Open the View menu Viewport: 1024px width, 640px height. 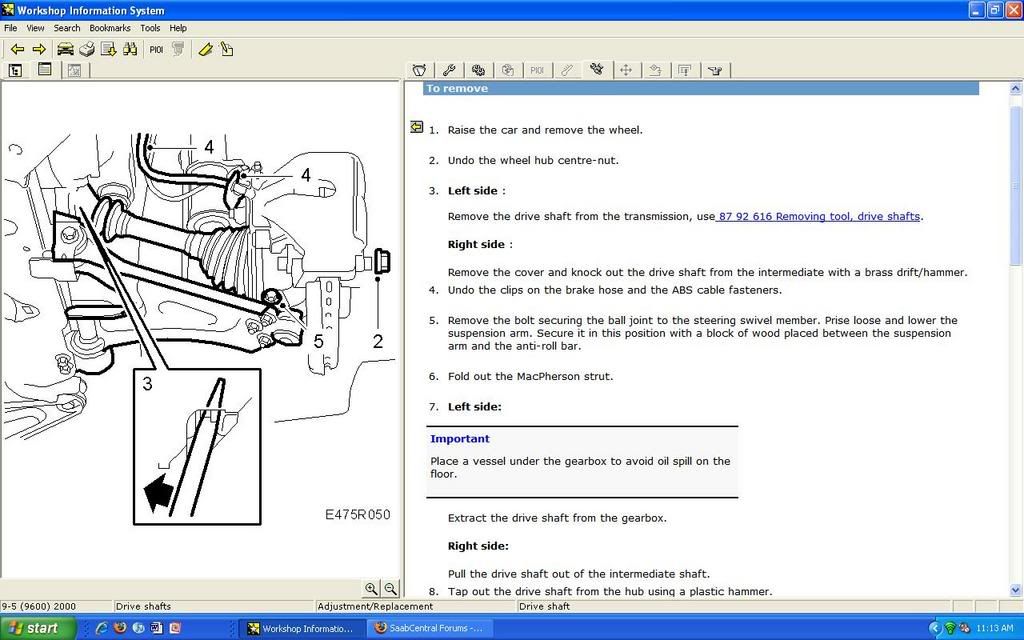tap(35, 27)
